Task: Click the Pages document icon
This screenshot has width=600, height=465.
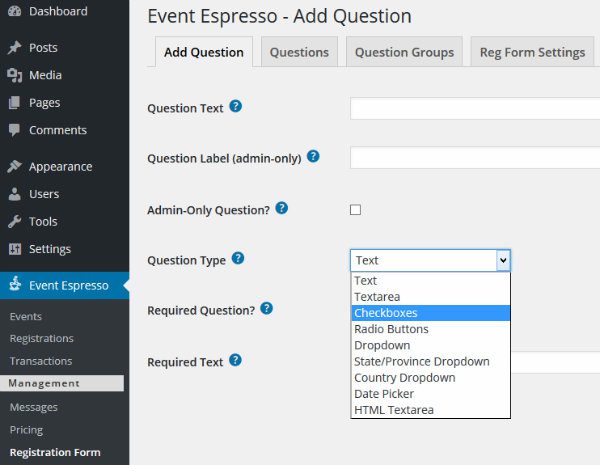Action: (14, 102)
